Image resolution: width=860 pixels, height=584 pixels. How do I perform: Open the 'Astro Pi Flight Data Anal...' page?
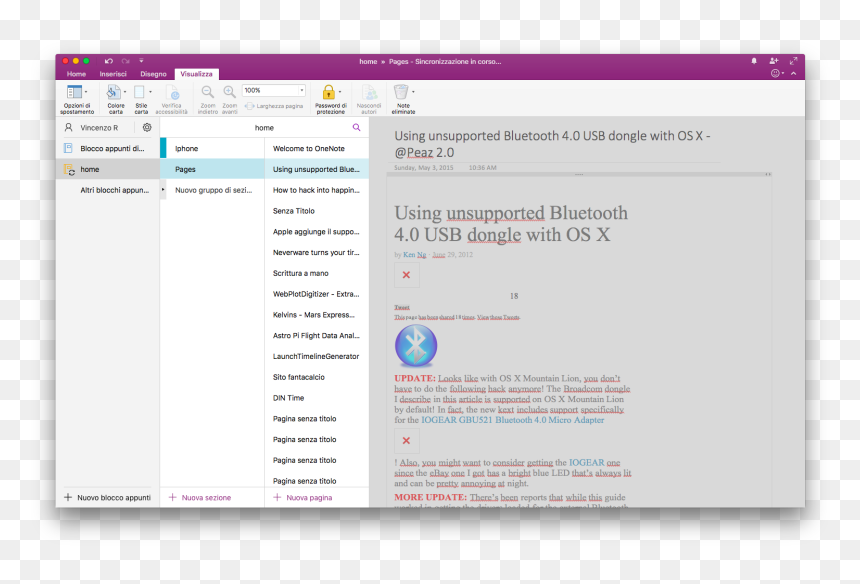pos(316,336)
